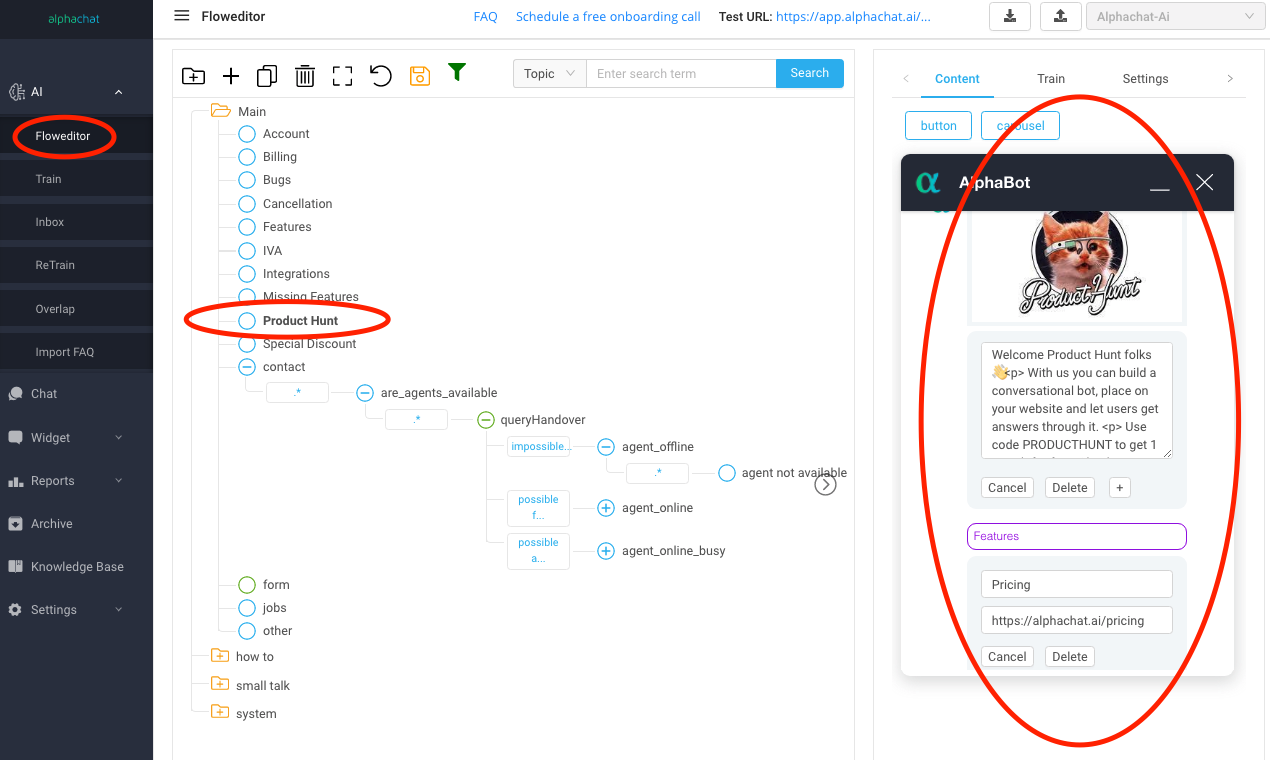
Task: Click the search term input field
Action: pos(681,73)
